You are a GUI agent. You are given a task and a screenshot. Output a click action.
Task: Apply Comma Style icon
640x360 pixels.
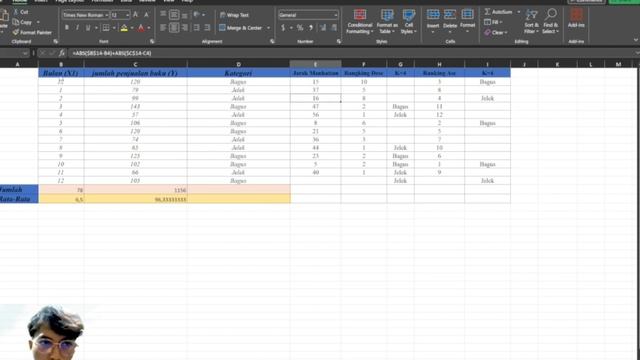pos(311,28)
